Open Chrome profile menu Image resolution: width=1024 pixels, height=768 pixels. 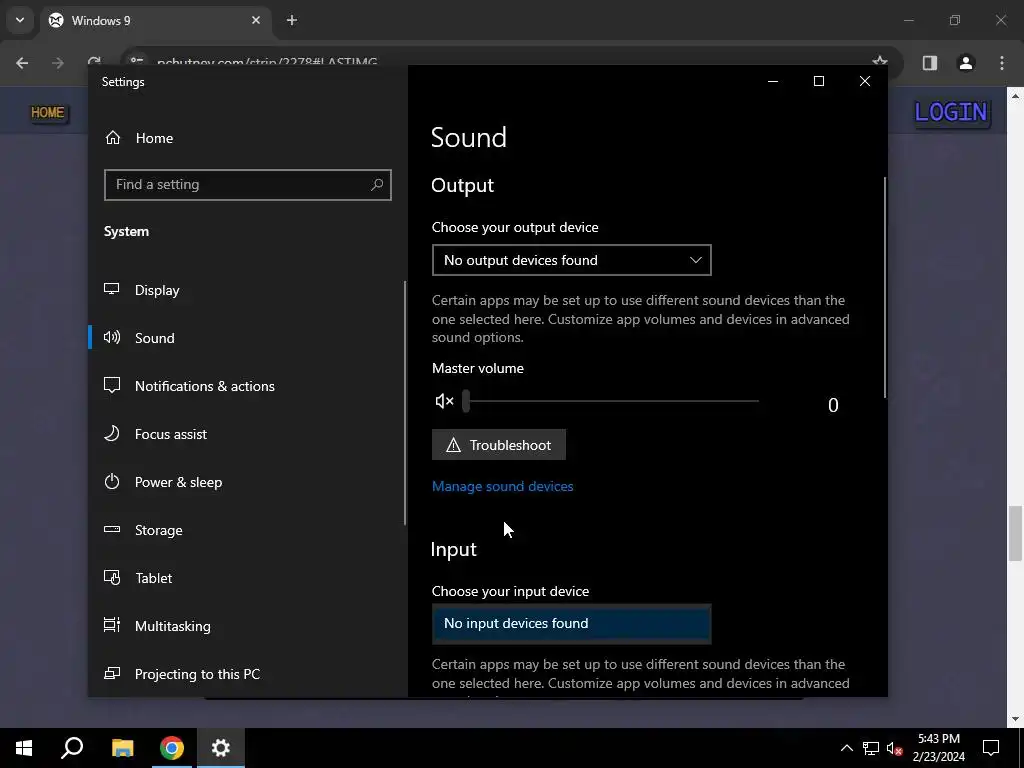coord(966,63)
